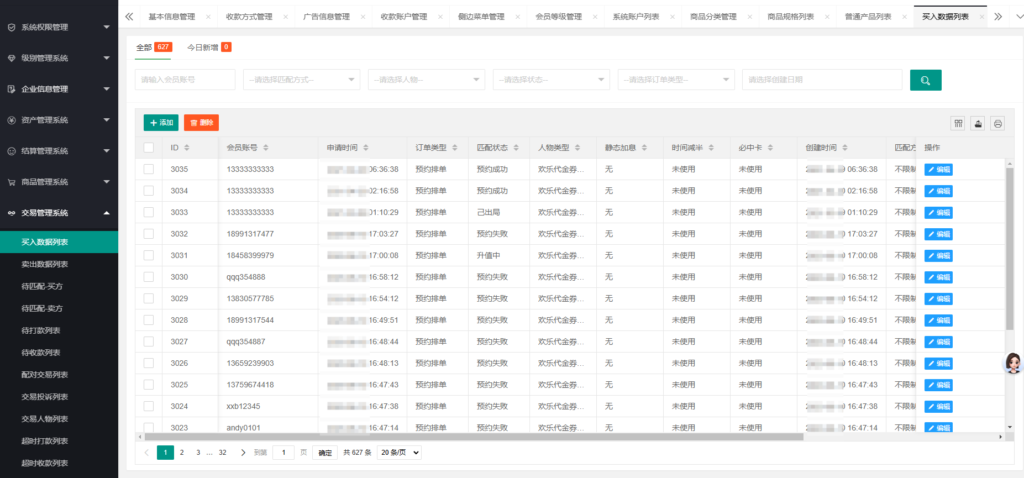The width and height of the screenshot is (1024, 478).
Task: Click the 确定 page jump button
Action: tap(325, 453)
